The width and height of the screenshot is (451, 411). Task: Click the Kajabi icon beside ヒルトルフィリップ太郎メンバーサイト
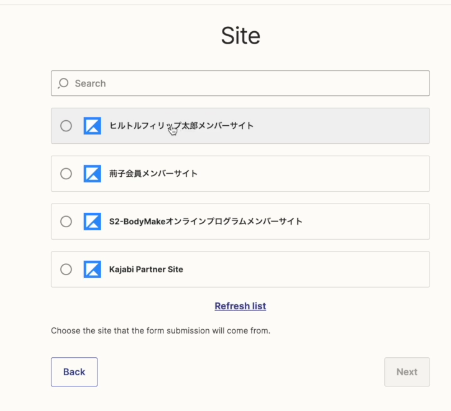click(x=92, y=126)
